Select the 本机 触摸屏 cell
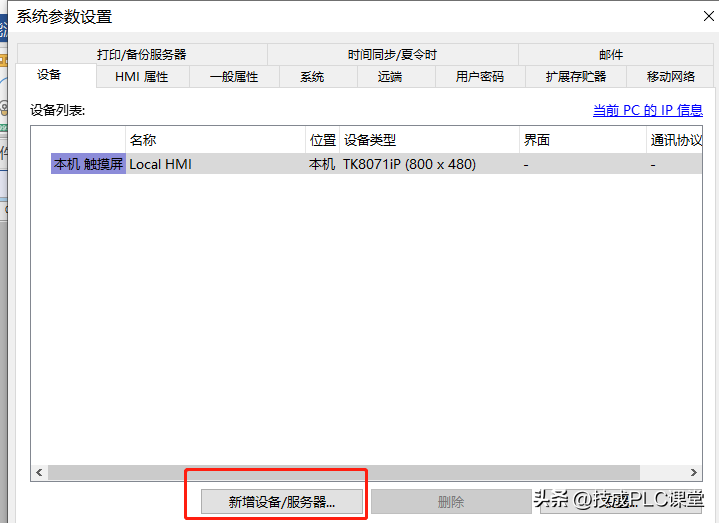This screenshot has height=523, width=719. [x=88, y=164]
